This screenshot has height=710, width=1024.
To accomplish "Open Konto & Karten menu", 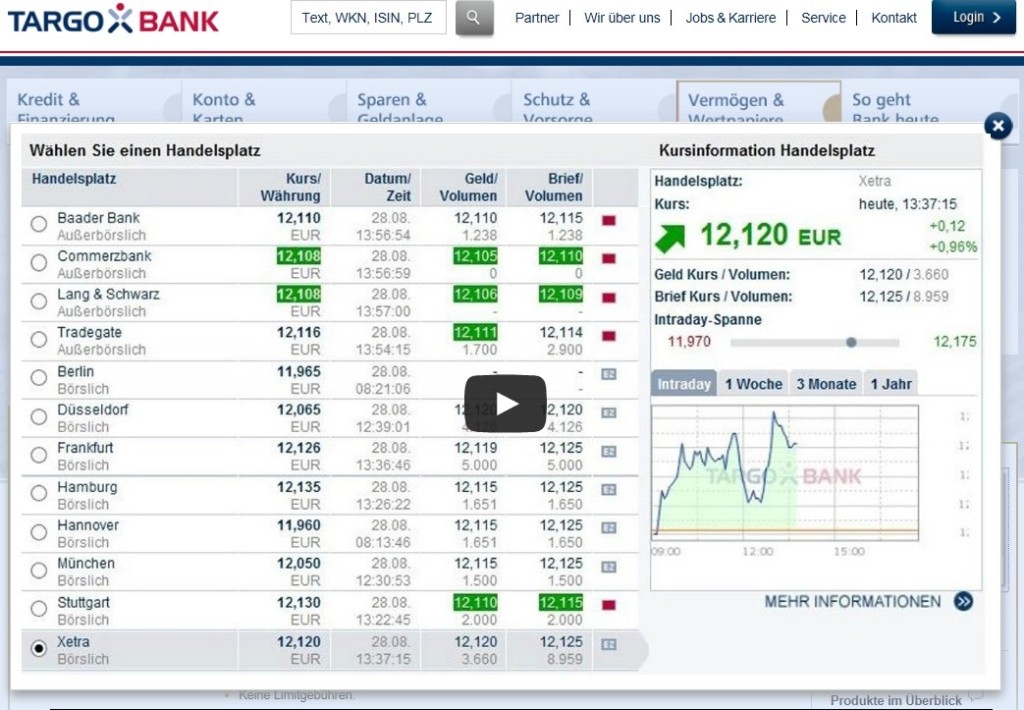I will coord(263,103).
